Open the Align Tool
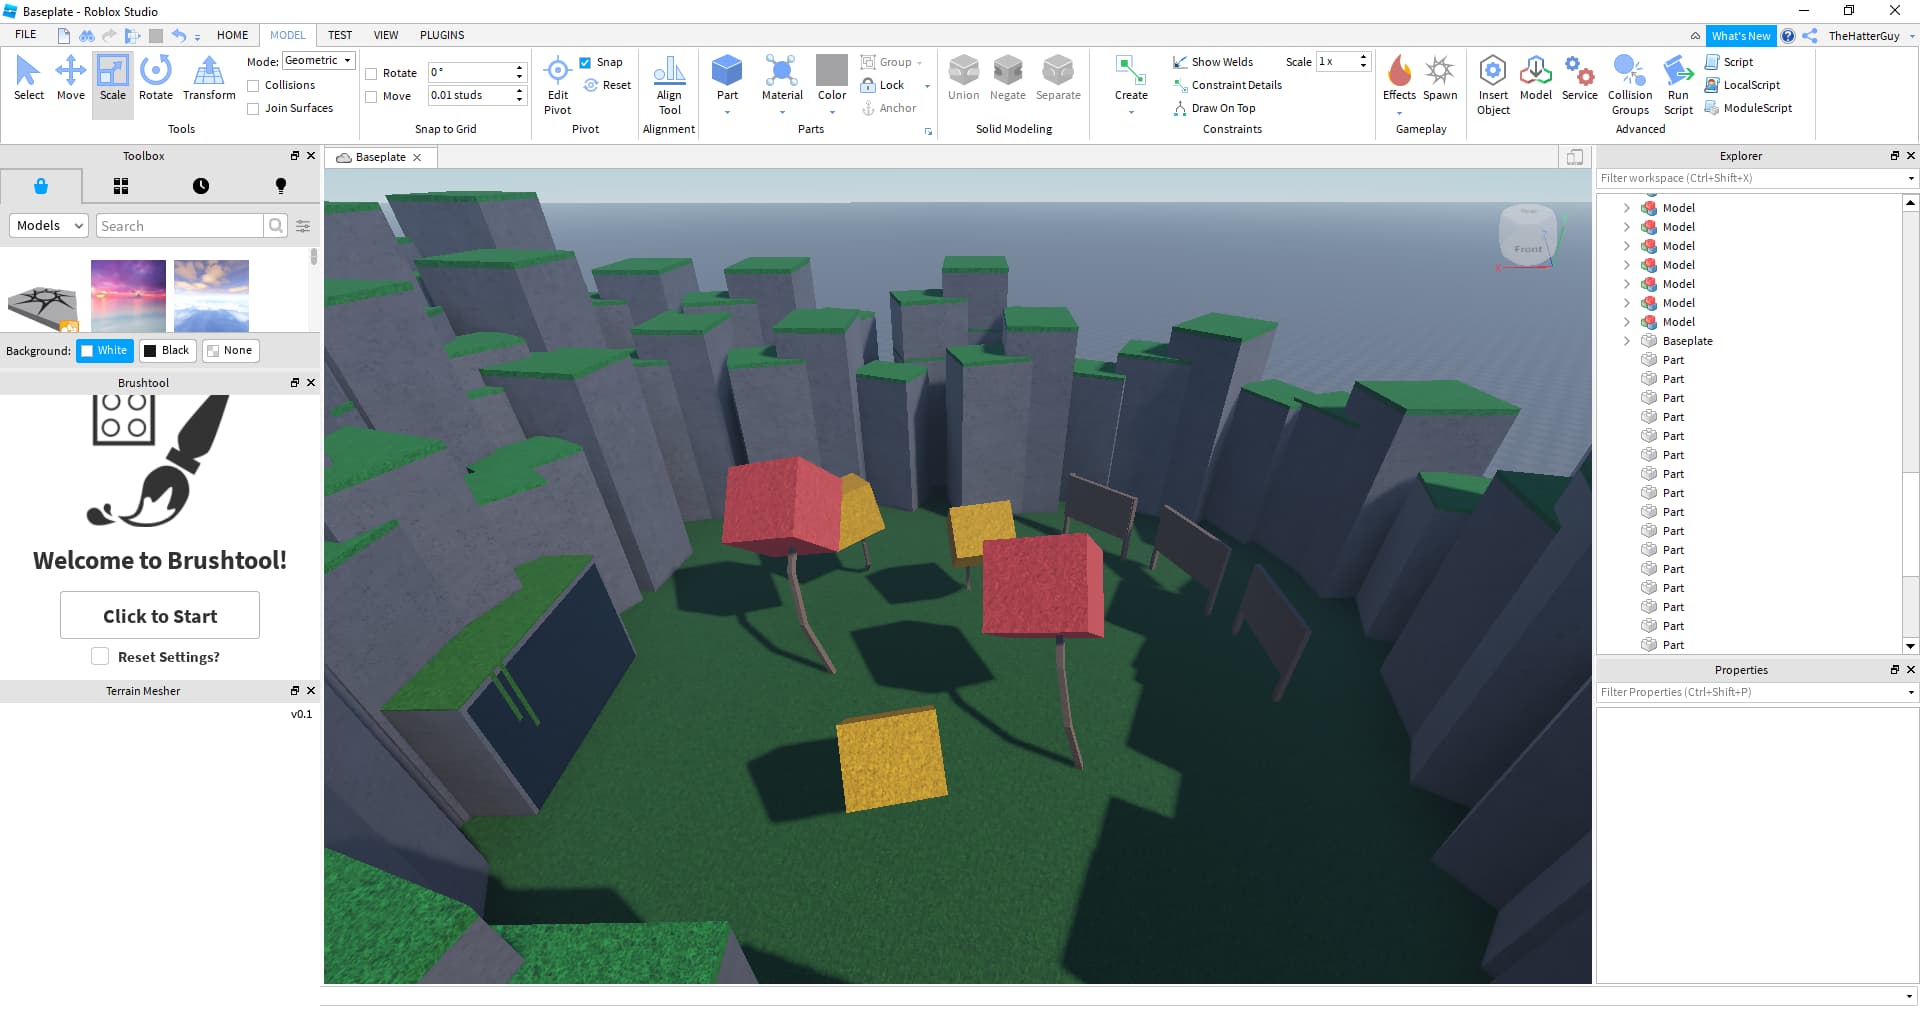 [669, 85]
